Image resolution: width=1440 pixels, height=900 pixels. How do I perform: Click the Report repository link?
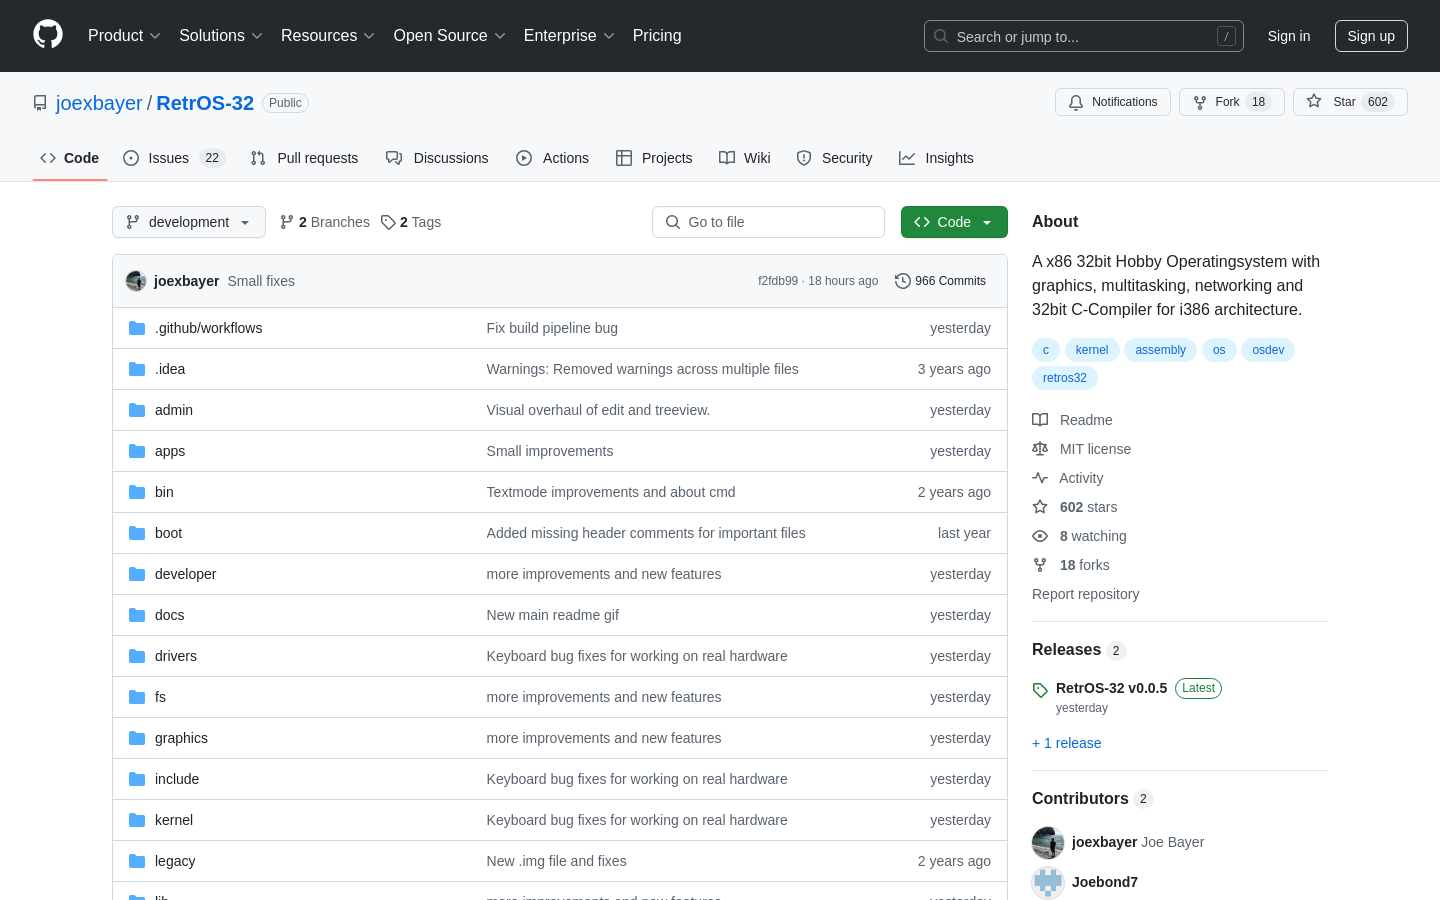(x=1085, y=594)
